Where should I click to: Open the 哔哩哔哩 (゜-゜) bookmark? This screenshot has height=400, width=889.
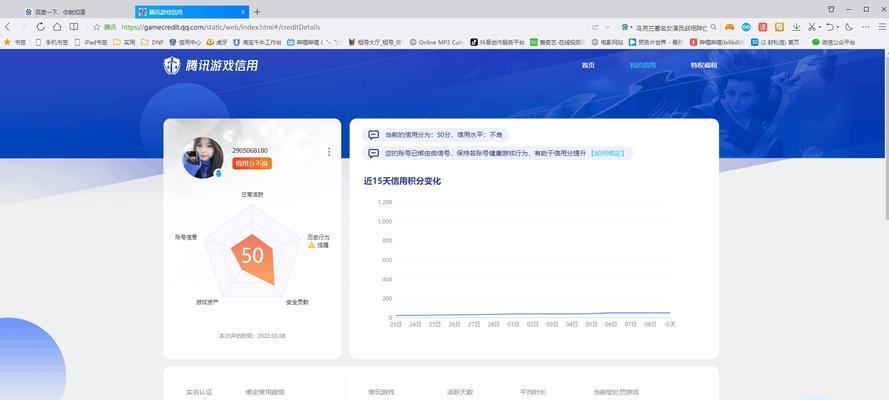pyautogui.click(x=315, y=42)
